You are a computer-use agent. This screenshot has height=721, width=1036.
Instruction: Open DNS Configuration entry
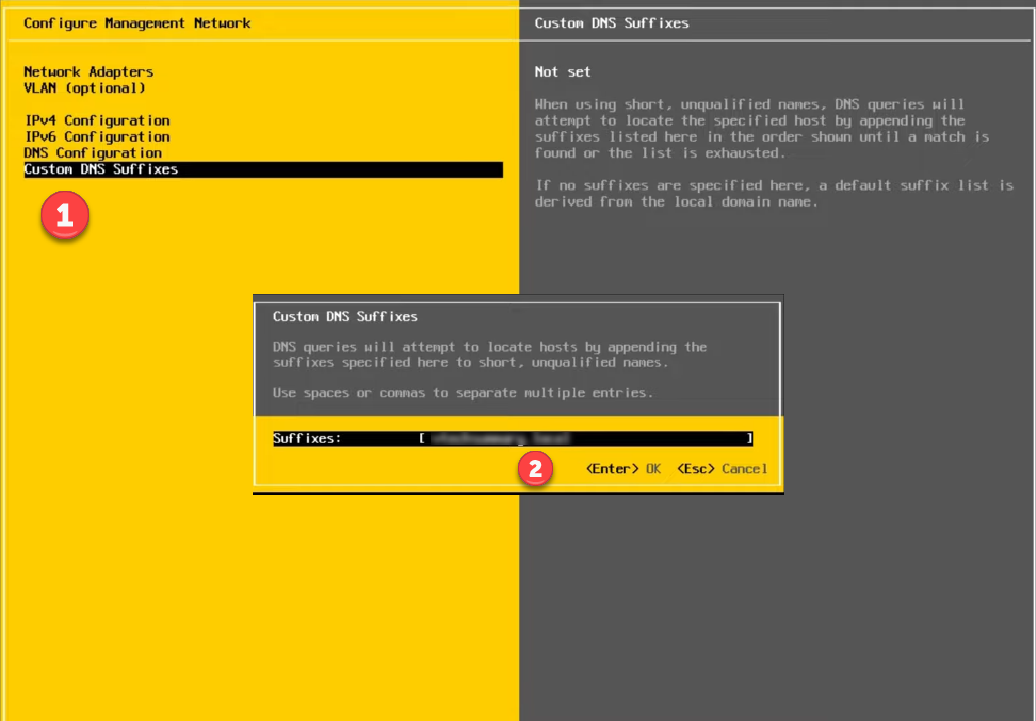(93, 153)
